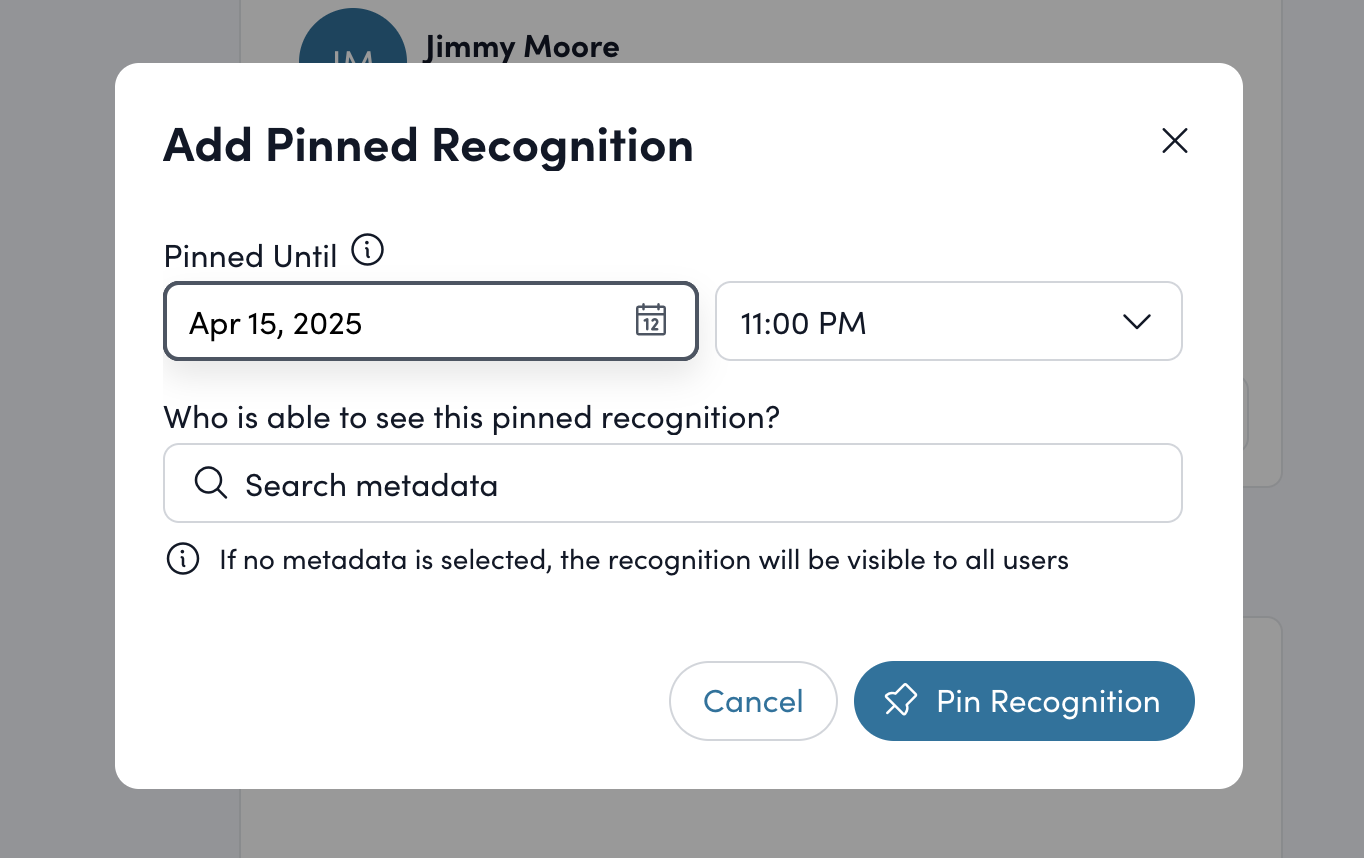This screenshot has height=858, width=1364.
Task: Click Jimmy Moore's avatar behind the dialog
Action: click(352, 40)
